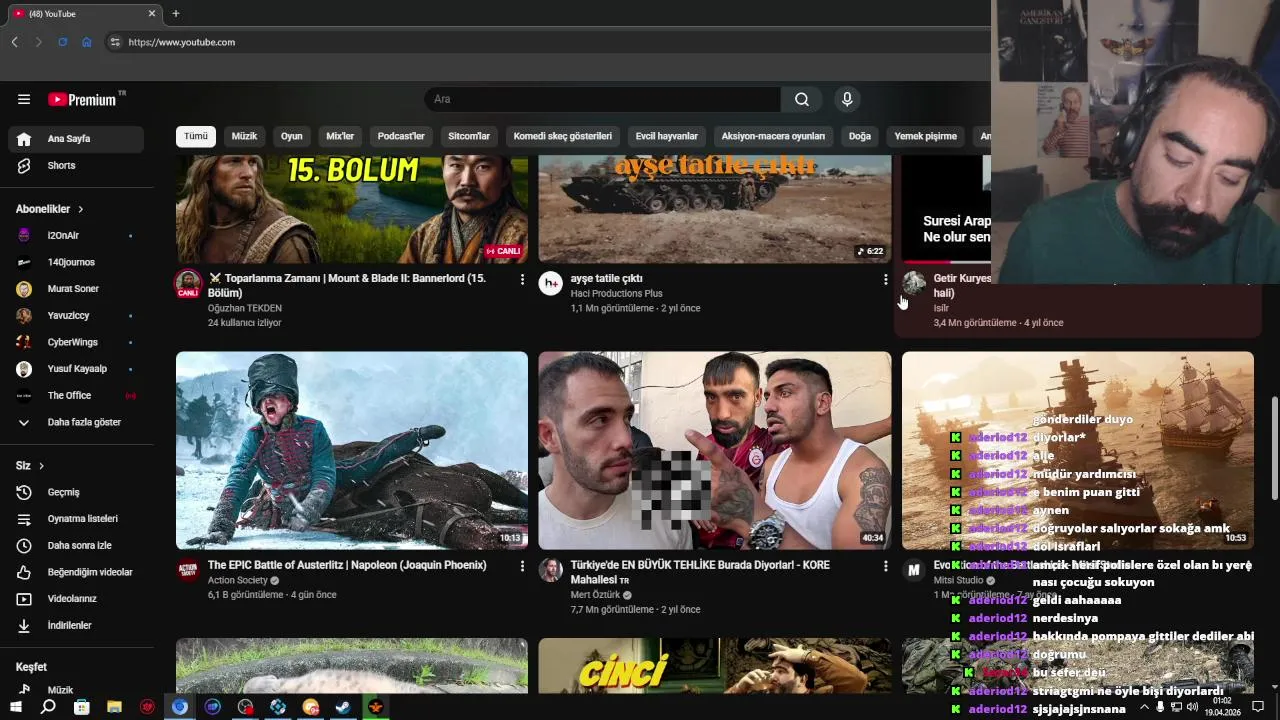
Task: Select the Sitcom'lar filter chip
Action: 469,136
